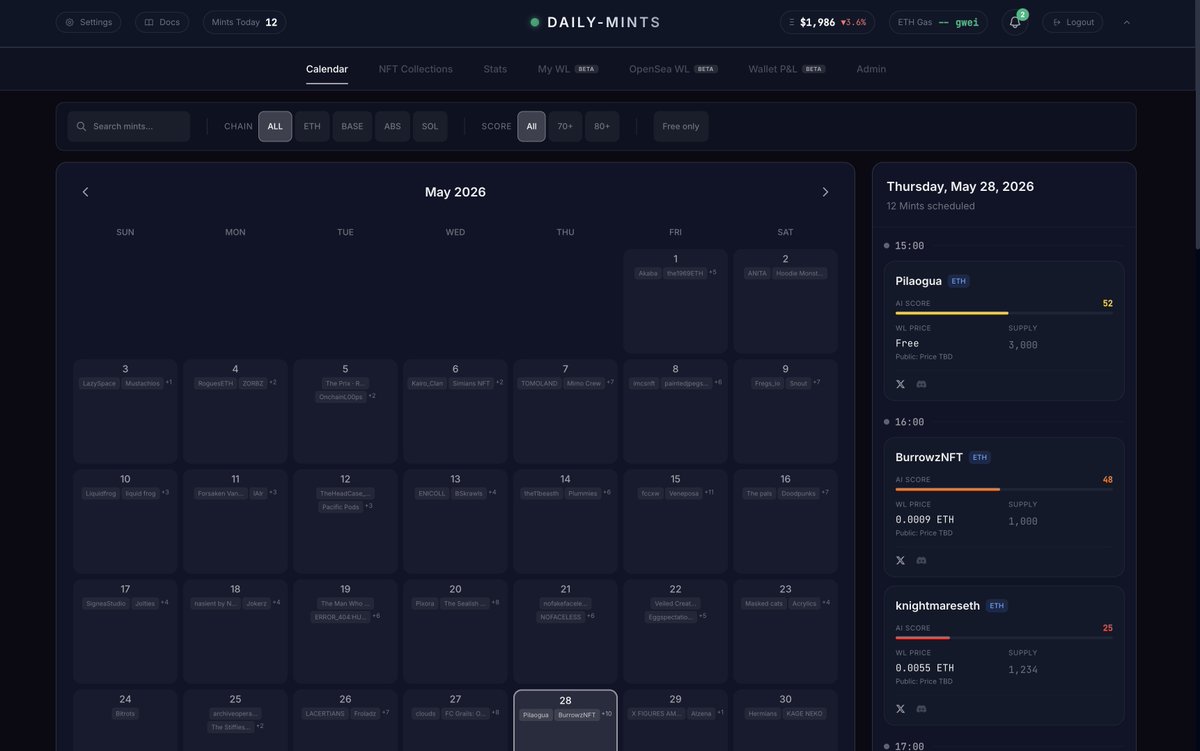The image size is (1200, 751).
Task: Click the Simians NFT mint tag
Action: tap(471, 383)
